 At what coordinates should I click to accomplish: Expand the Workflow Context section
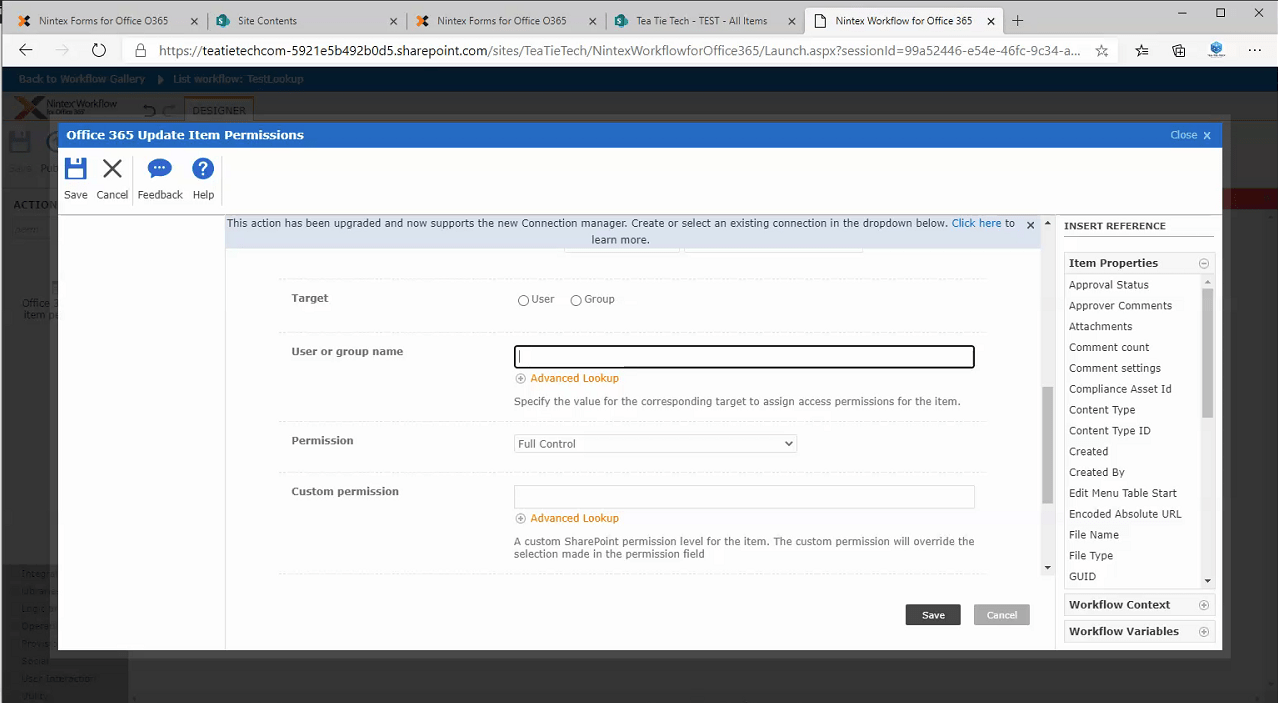(1204, 605)
